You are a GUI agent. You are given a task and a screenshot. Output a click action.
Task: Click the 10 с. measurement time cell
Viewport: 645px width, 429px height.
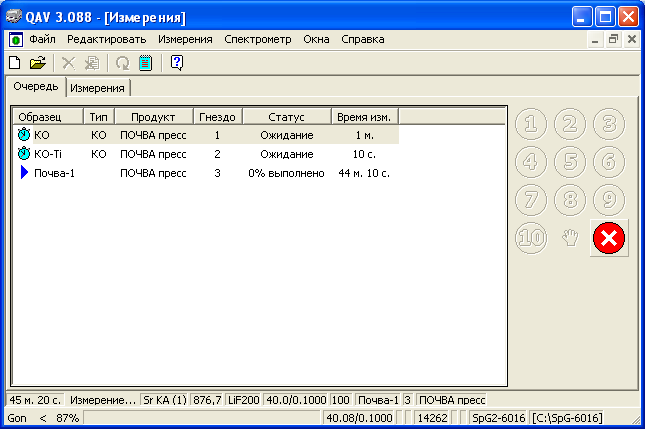point(364,154)
